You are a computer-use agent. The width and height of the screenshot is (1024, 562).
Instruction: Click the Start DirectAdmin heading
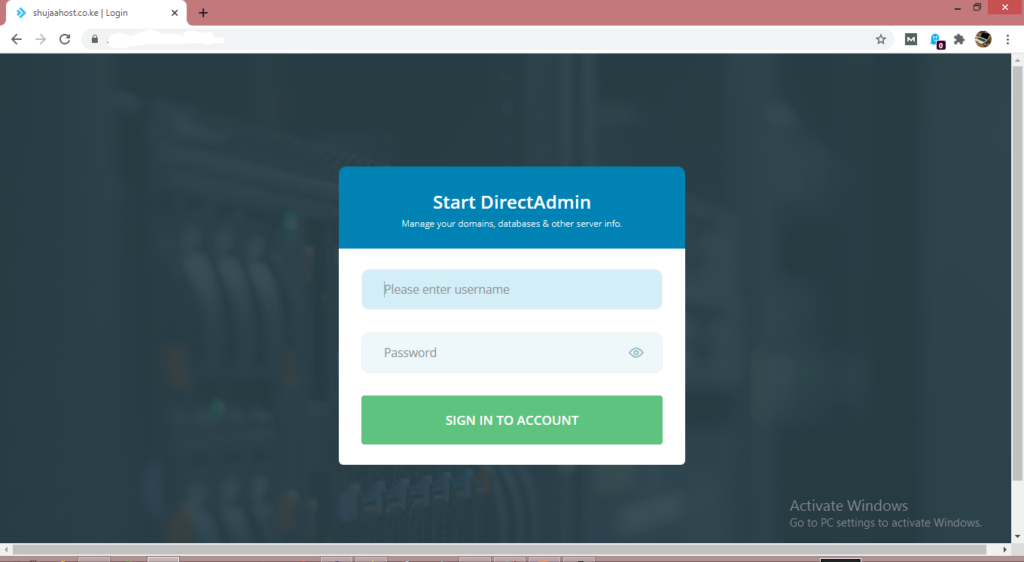point(511,202)
